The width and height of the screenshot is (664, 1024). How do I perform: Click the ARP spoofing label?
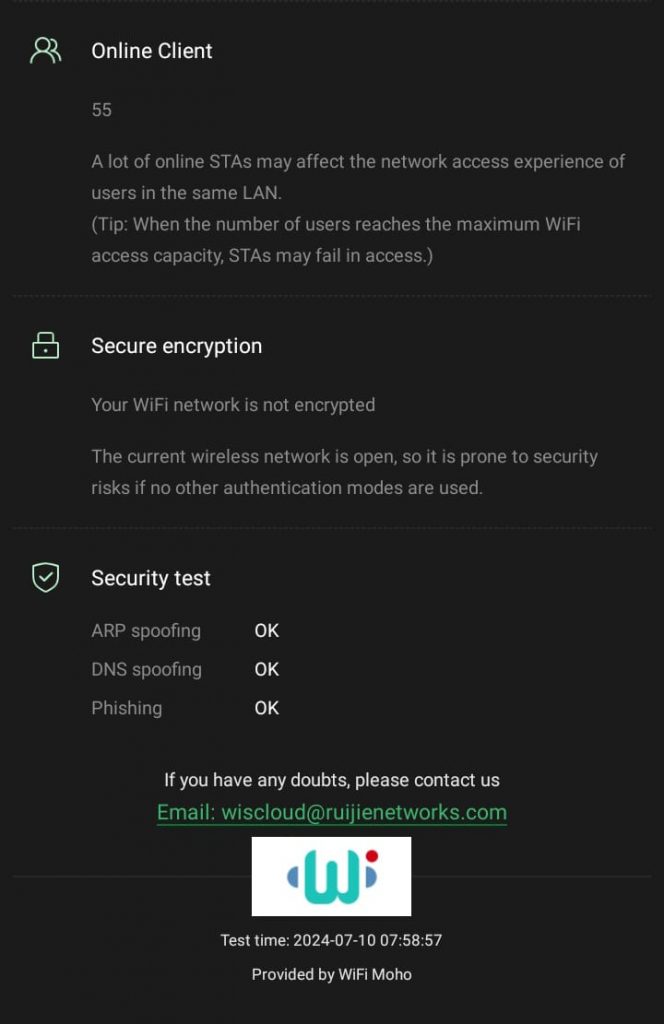coord(146,631)
